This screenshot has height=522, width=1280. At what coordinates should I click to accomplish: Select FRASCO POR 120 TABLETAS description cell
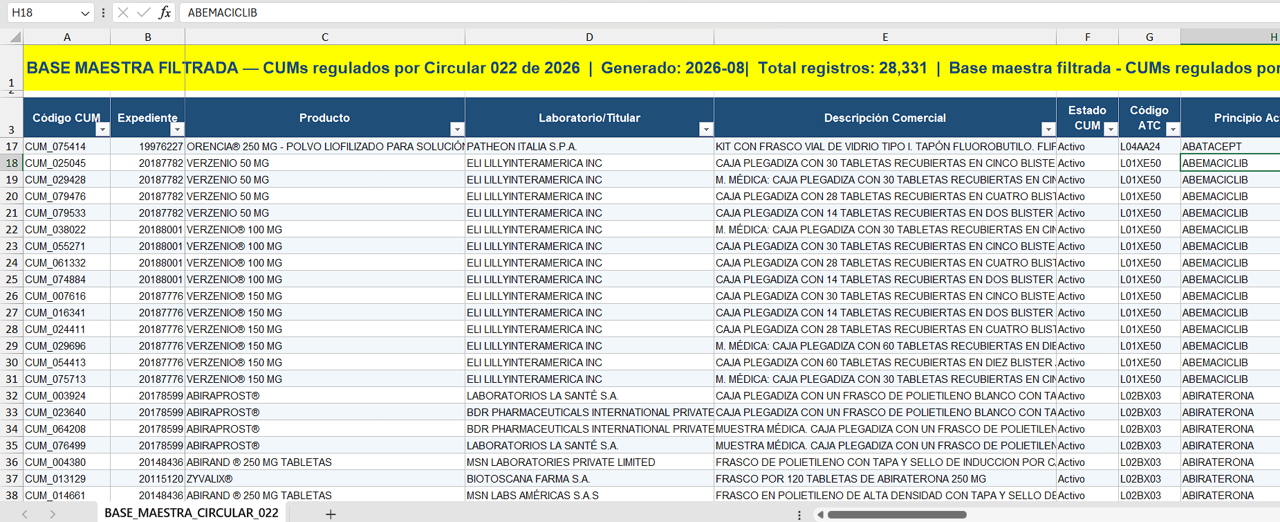[885, 479]
